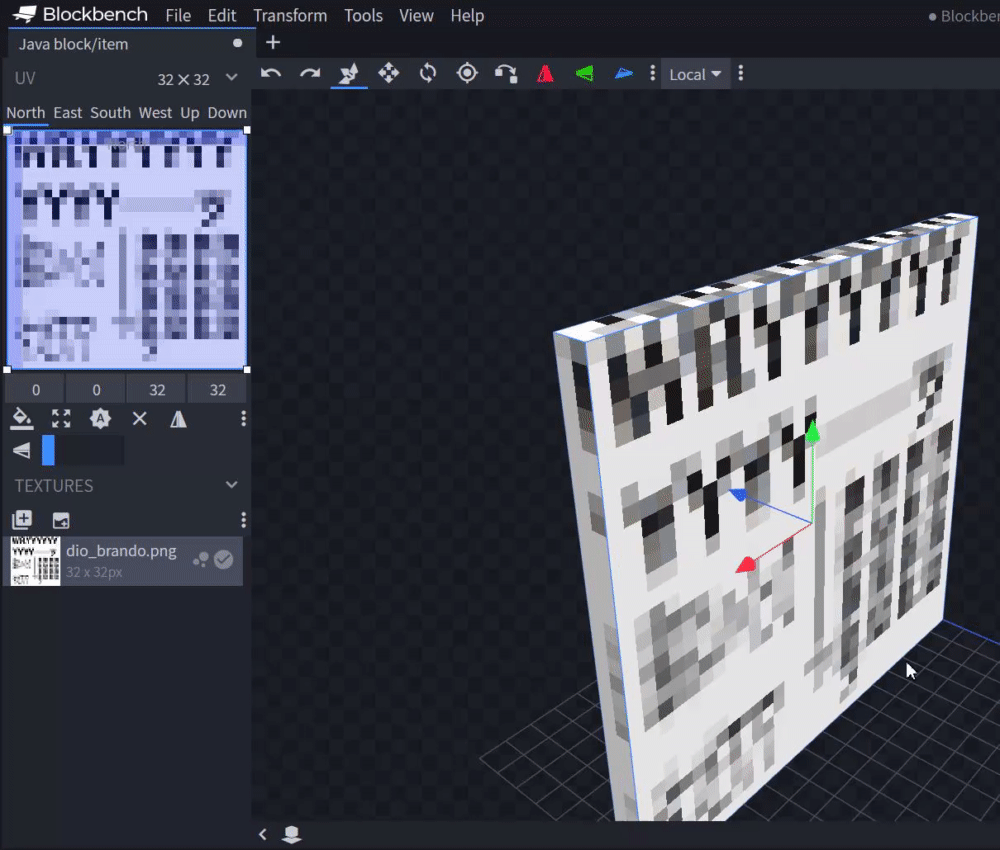Image resolution: width=1000 pixels, height=850 pixels.
Task: Open the Local transform space dropdown
Action: click(695, 74)
